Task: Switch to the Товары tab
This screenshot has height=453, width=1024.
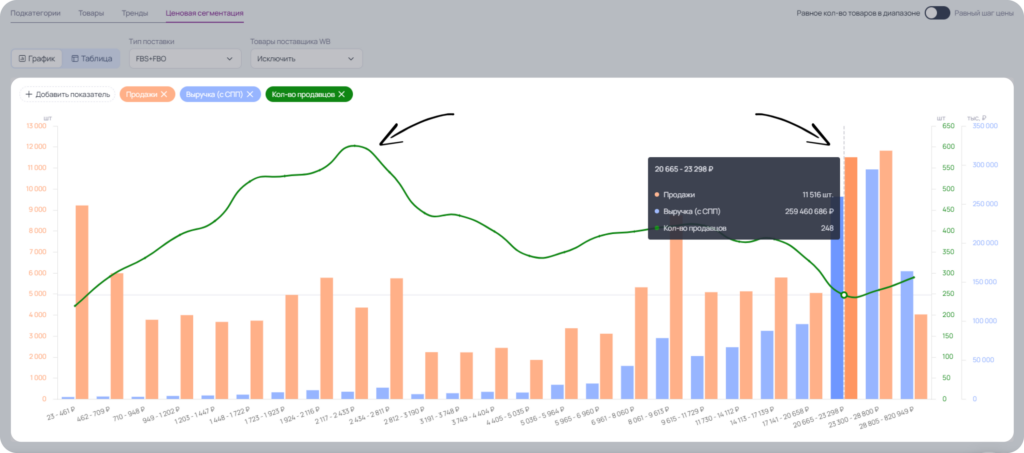Action: click(91, 13)
